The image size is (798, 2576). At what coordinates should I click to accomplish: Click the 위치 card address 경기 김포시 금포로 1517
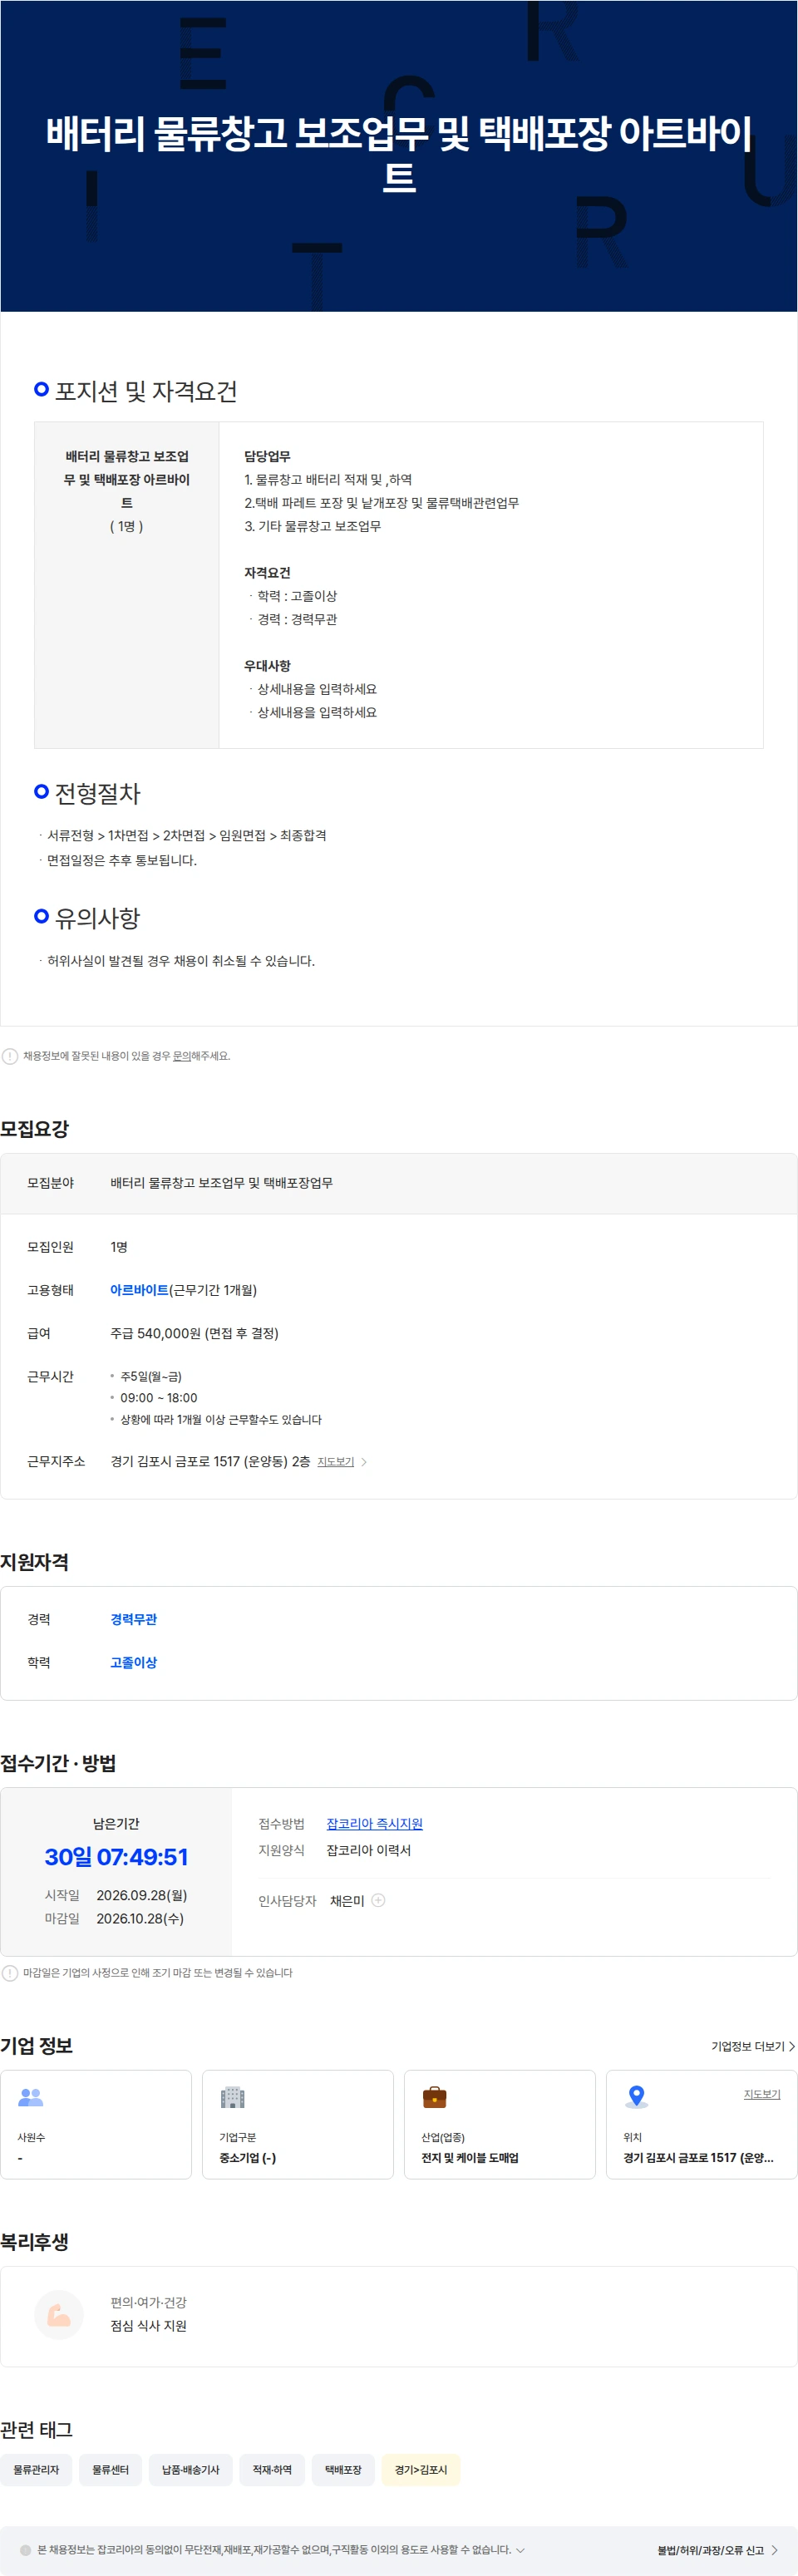pos(698,2157)
